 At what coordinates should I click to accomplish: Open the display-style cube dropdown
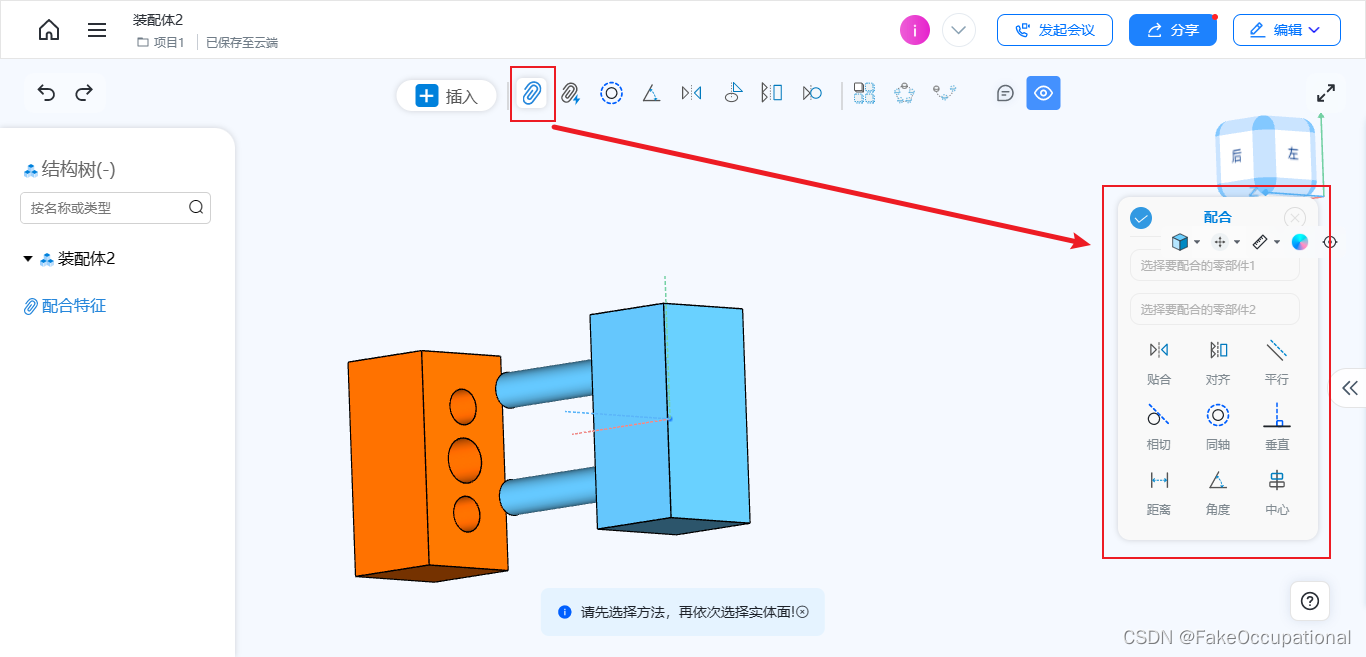click(x=1186, y=242)
